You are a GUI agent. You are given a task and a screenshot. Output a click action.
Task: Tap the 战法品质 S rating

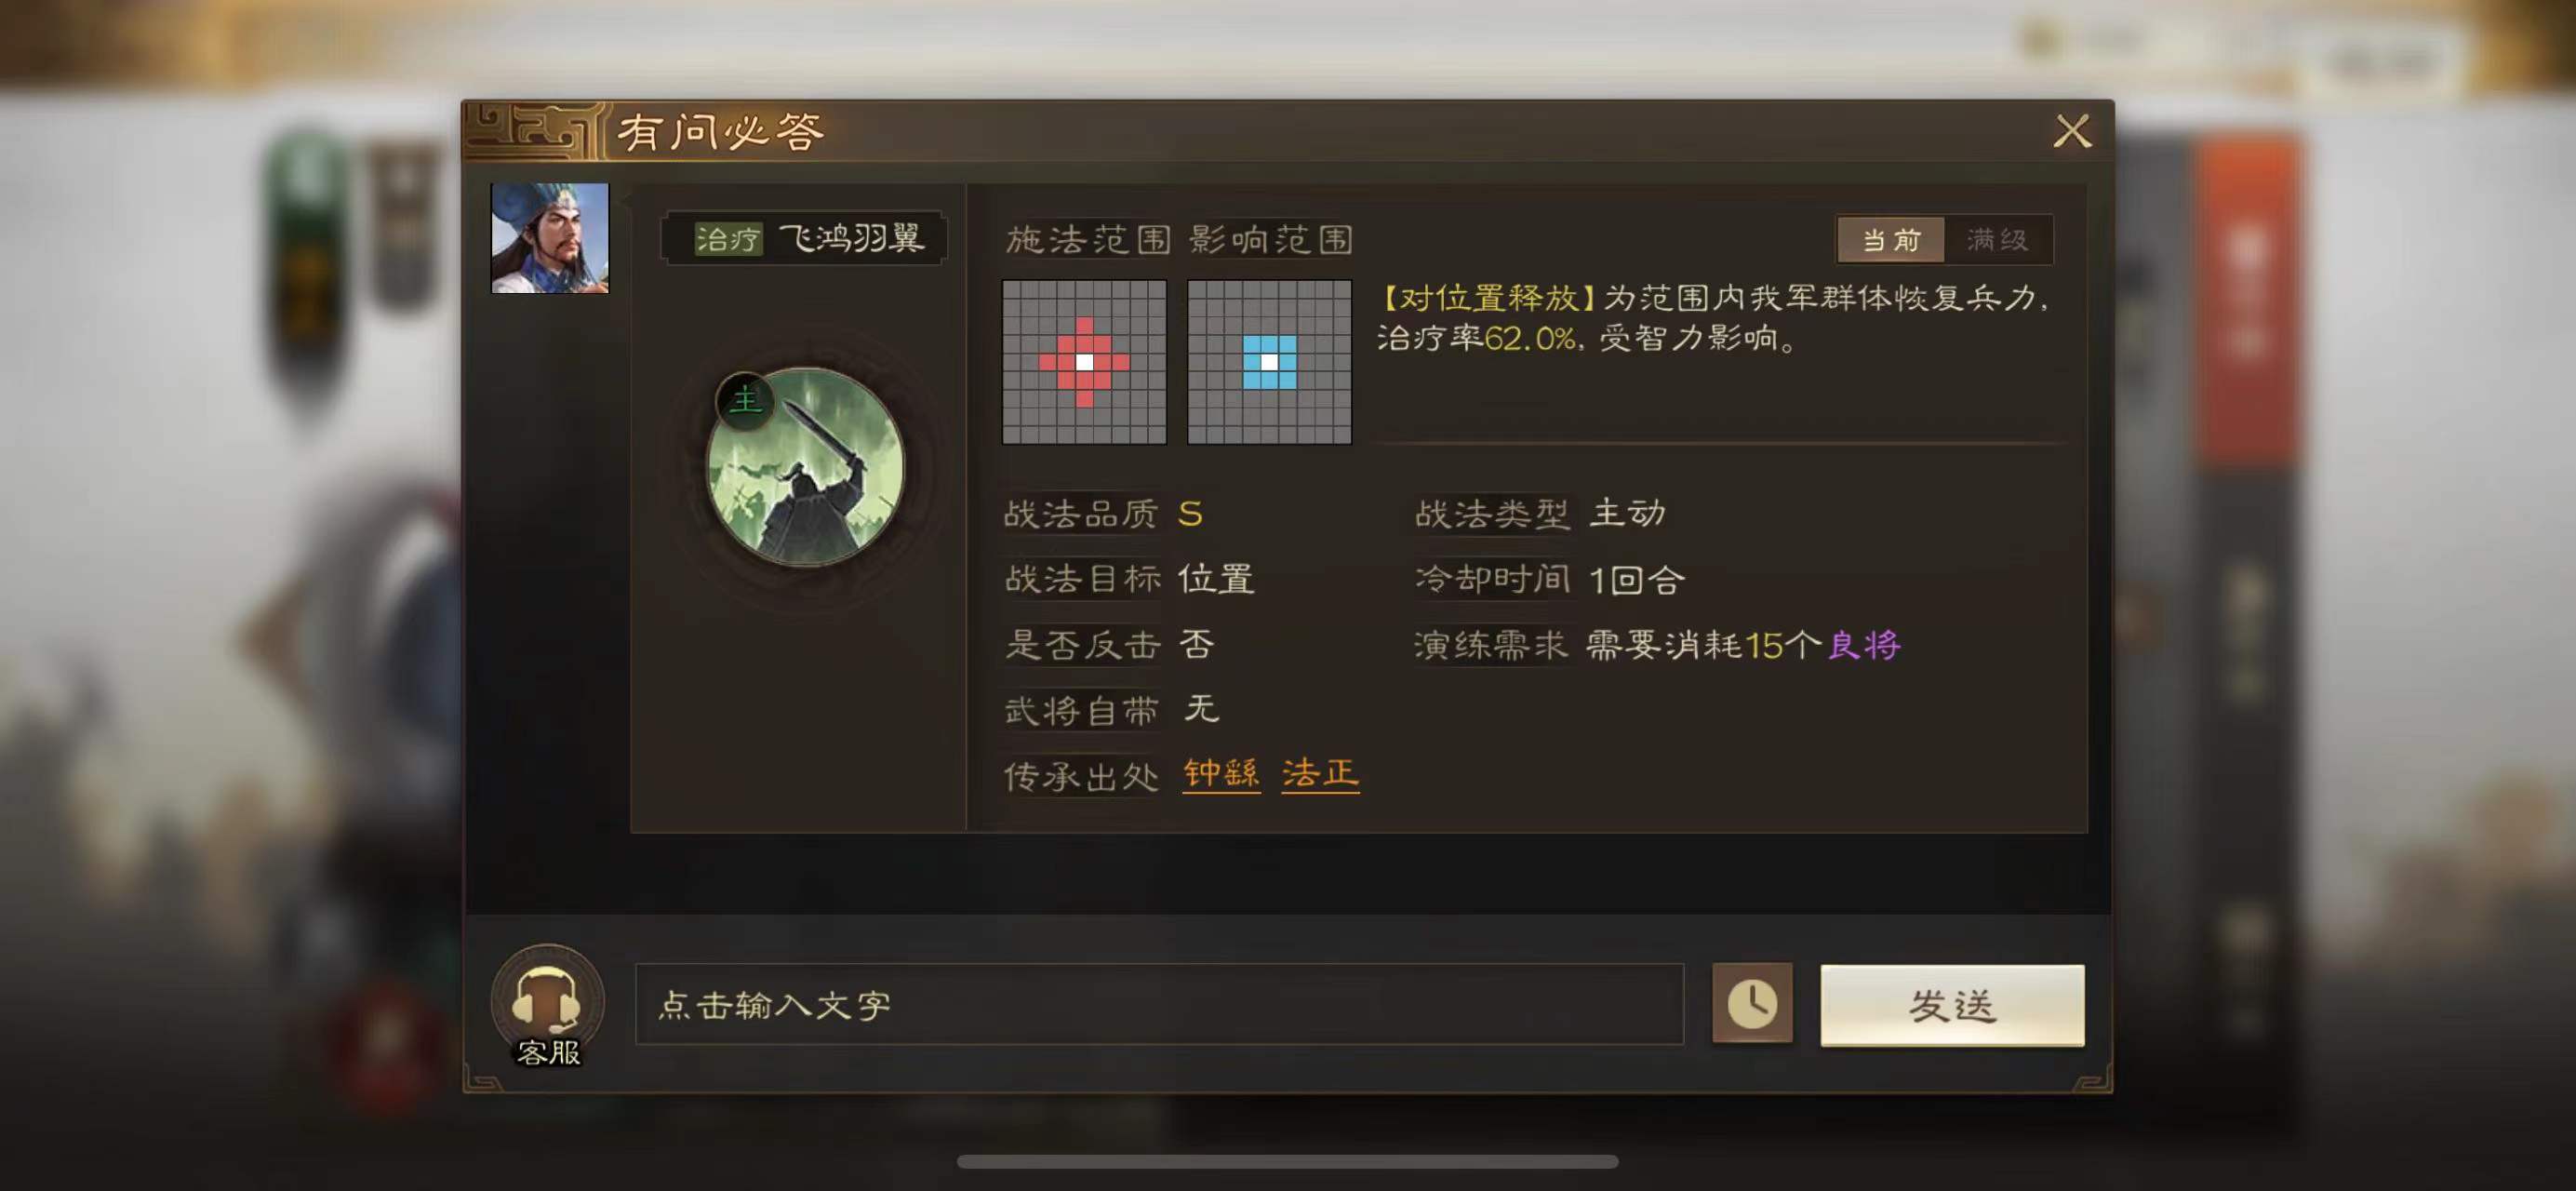click(x=1190, y=514)
